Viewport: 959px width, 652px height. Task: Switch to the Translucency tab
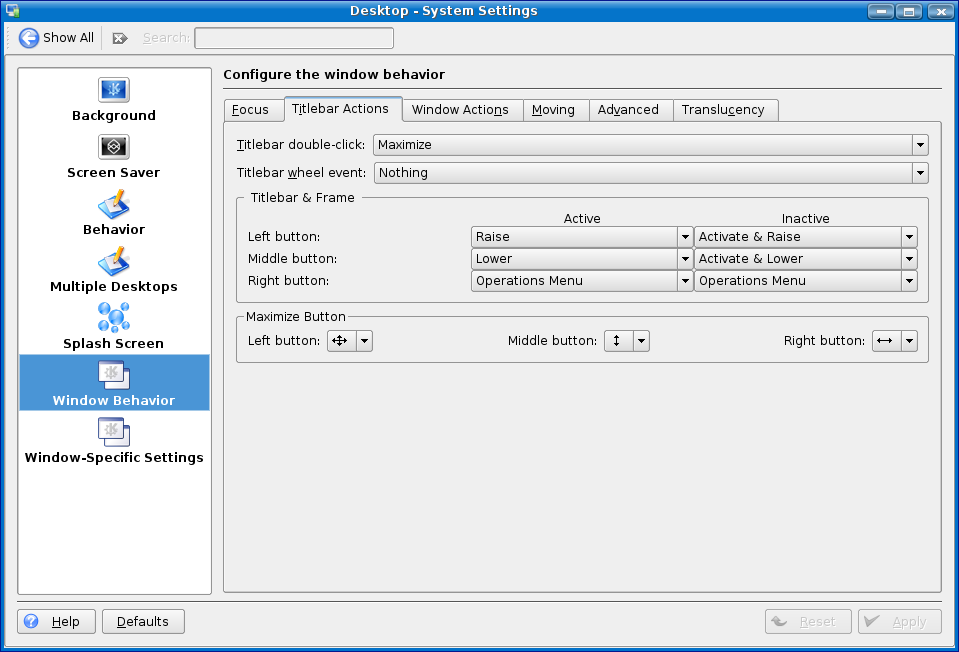click(x=723, y=110)
